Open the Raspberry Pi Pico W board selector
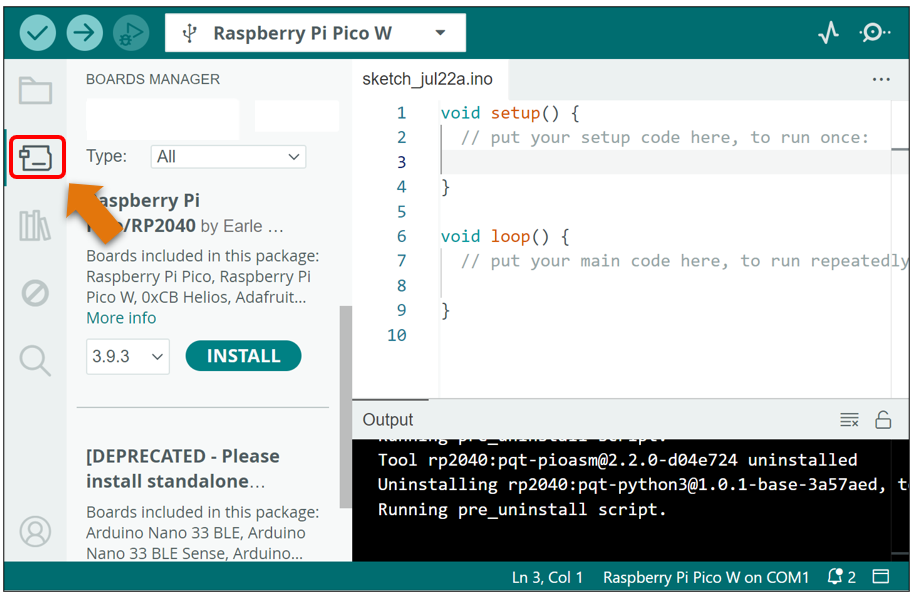914x598 pixels. pyautogui.click(x=315, y=33)
